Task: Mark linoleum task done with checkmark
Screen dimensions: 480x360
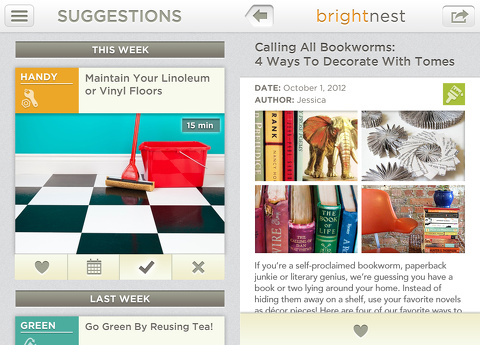Action: click(146, 267)
